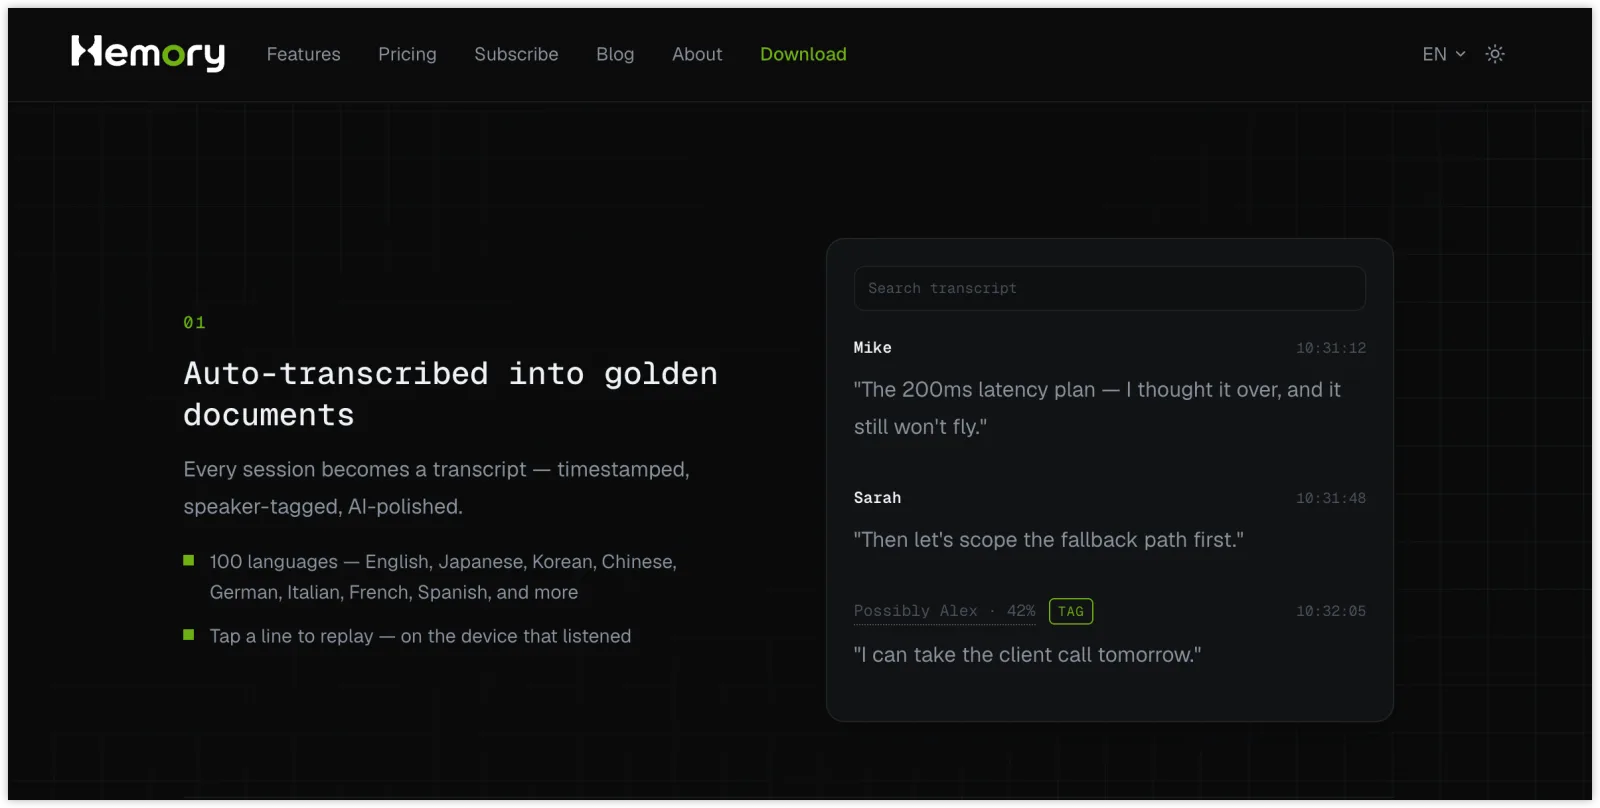Viewport: 1600px width, 808px height.
Task: Click the green "01" section number
Action: [x=194, y=322]
